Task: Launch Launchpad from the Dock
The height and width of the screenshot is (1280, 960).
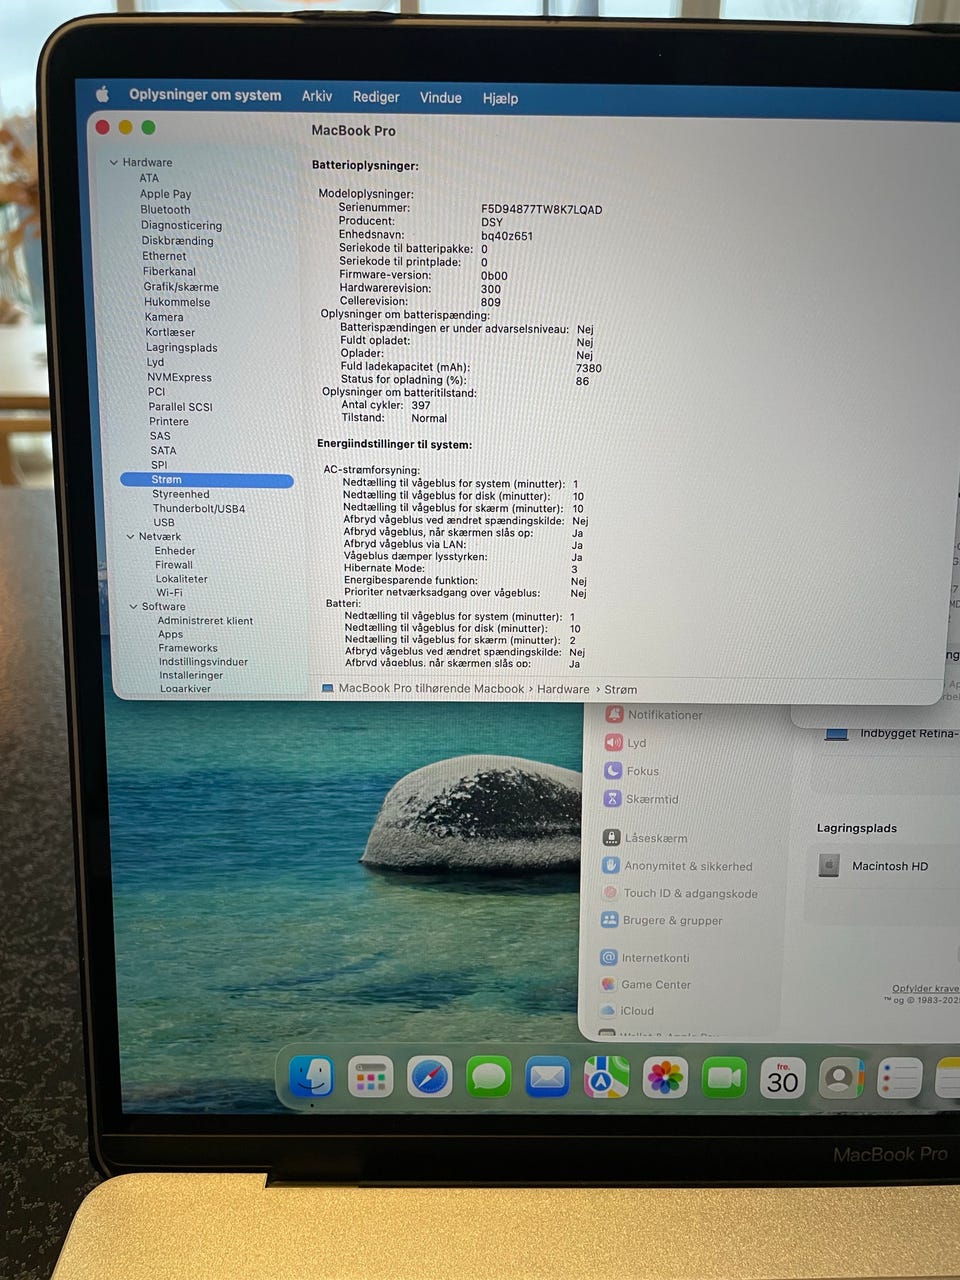Action: (x=370, y=1077)
